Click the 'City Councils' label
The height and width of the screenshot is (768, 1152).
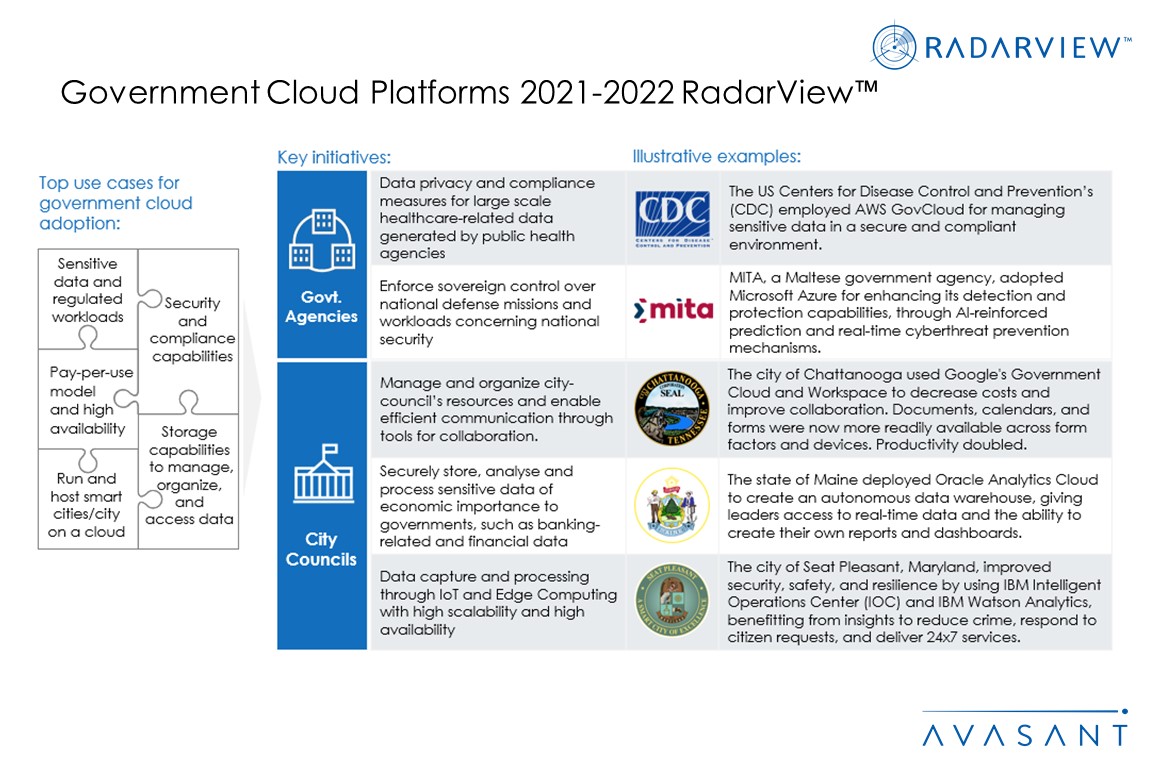[x=321, y=549]
